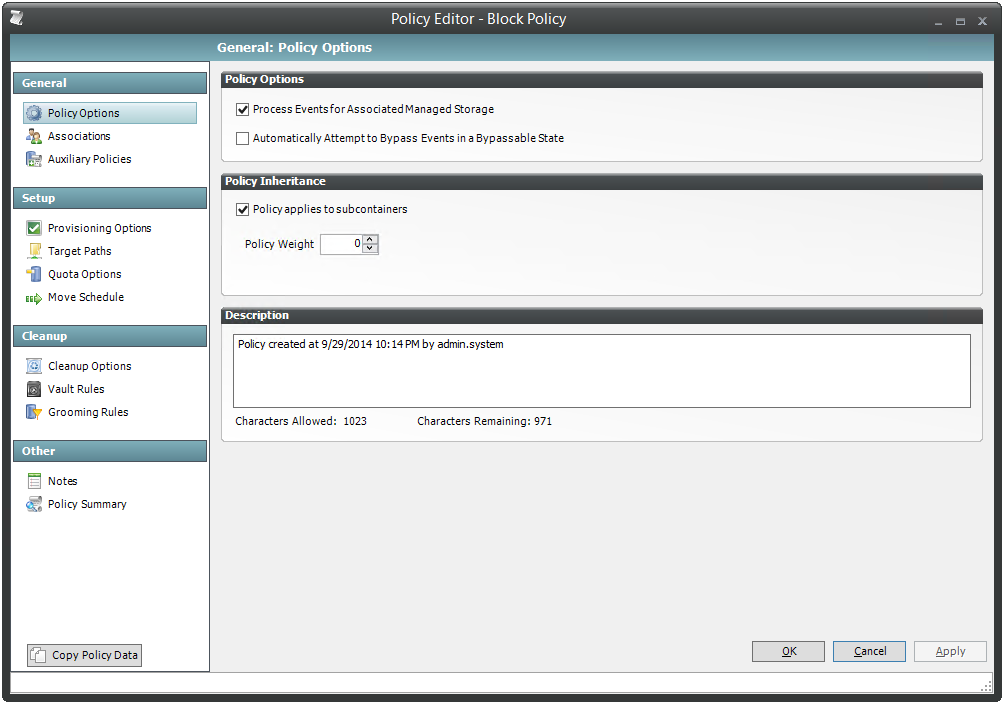Minimize the Policy Editor window
Image resolution: width=1004 pixels, height=704 pixels.
point(939,22)
